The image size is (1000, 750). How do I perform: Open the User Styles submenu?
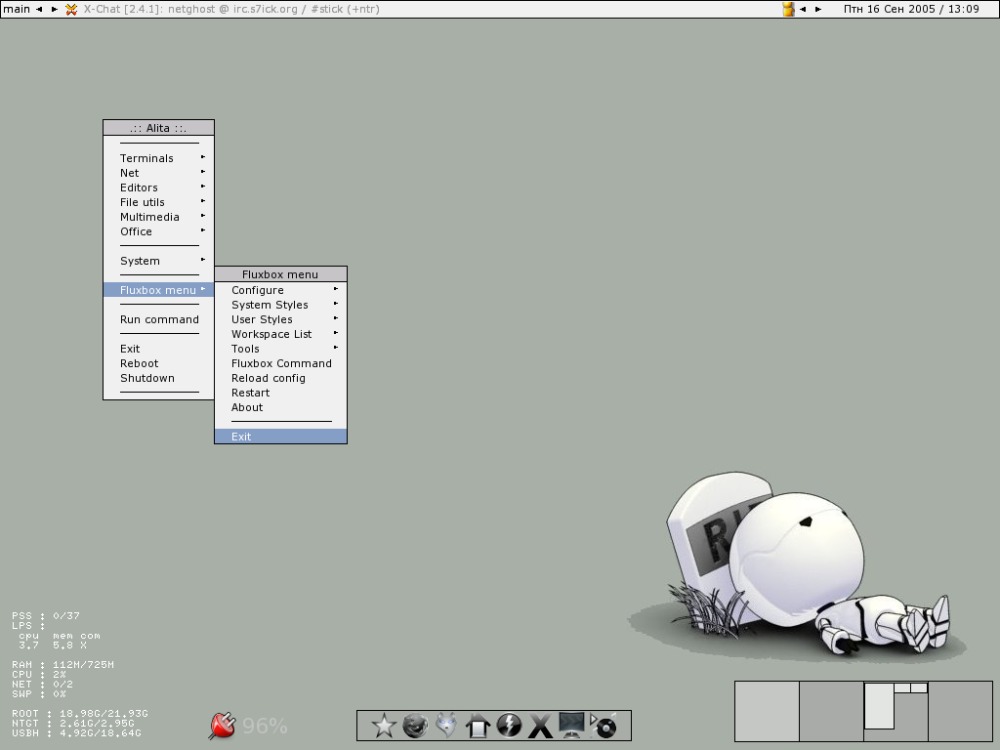point(281,319)
